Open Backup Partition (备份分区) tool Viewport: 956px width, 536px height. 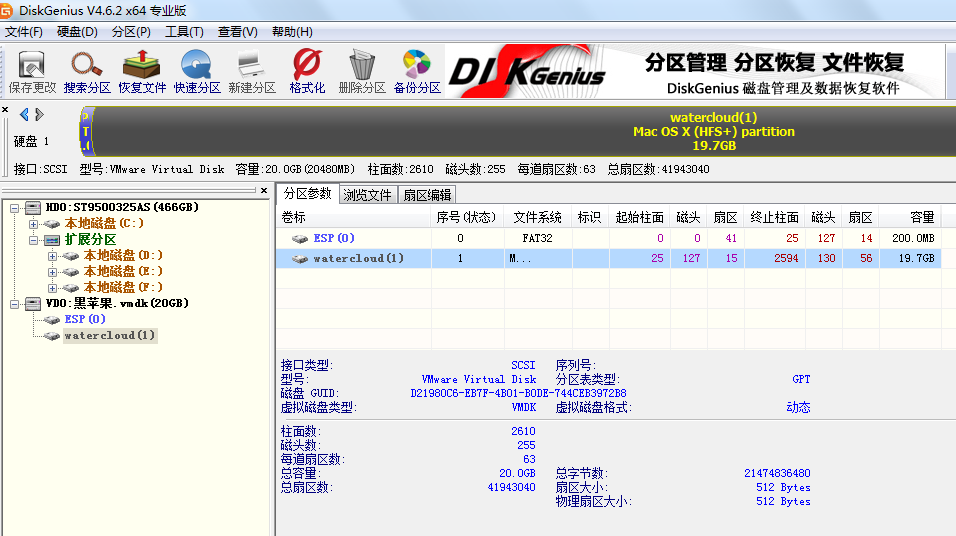click(417, 72)
